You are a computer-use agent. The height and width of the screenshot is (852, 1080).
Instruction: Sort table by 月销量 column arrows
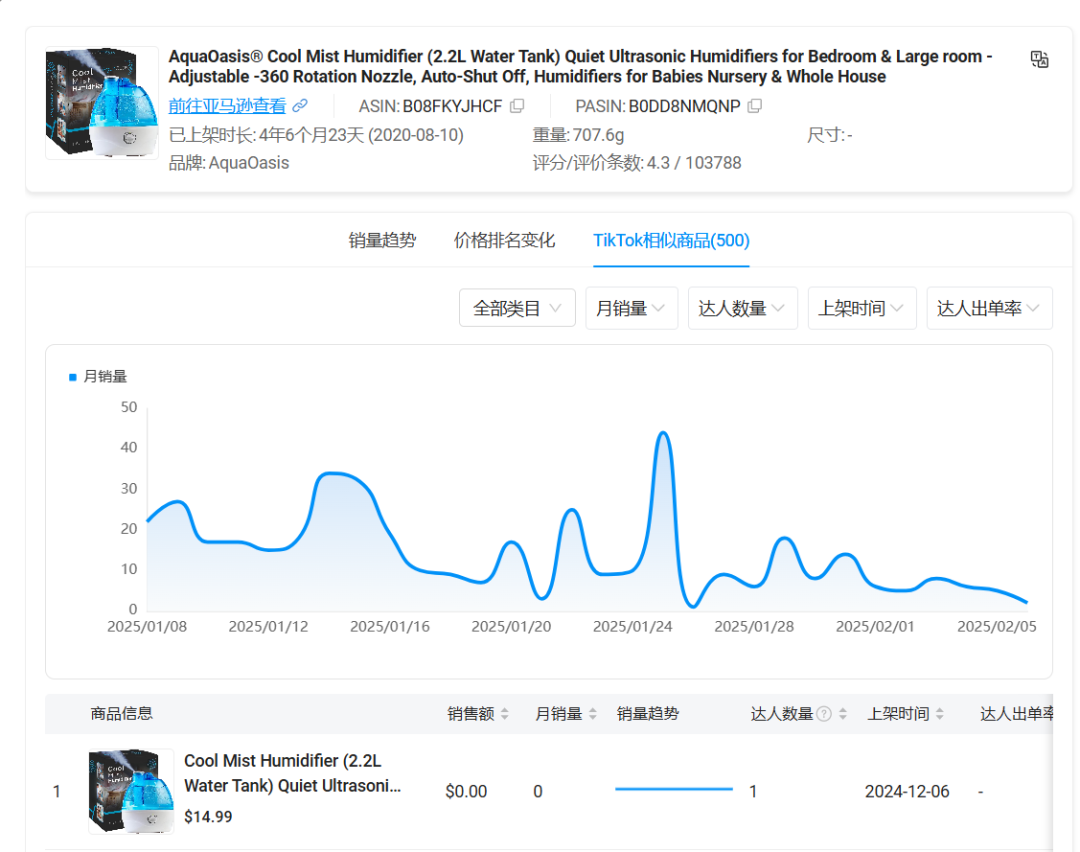pos(593,714)
